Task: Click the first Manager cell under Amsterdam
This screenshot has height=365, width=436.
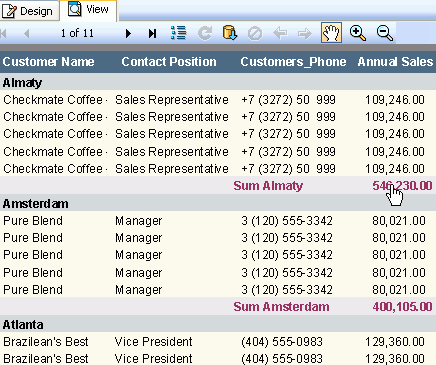Action: click(x=139, y=221)
